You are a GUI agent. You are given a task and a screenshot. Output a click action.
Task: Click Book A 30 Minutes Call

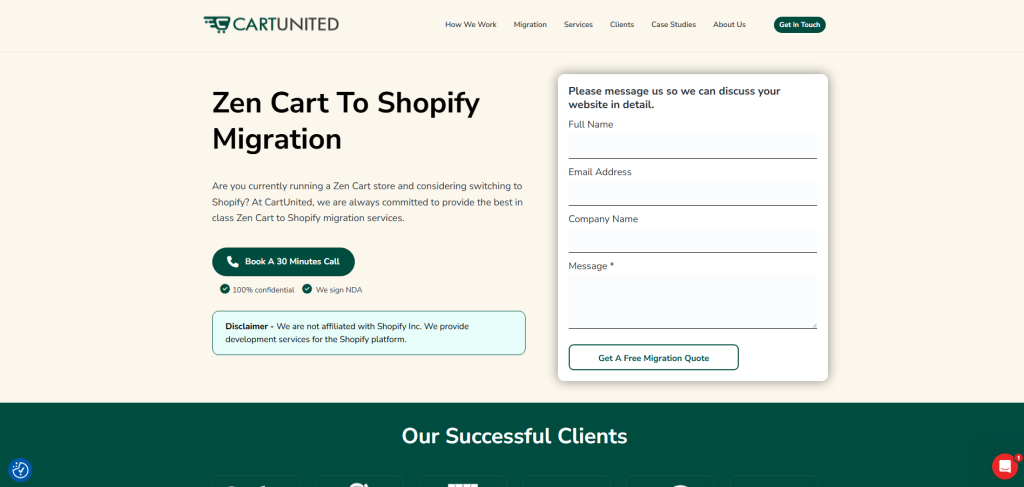pyautogui.click(x=283, y=262)
